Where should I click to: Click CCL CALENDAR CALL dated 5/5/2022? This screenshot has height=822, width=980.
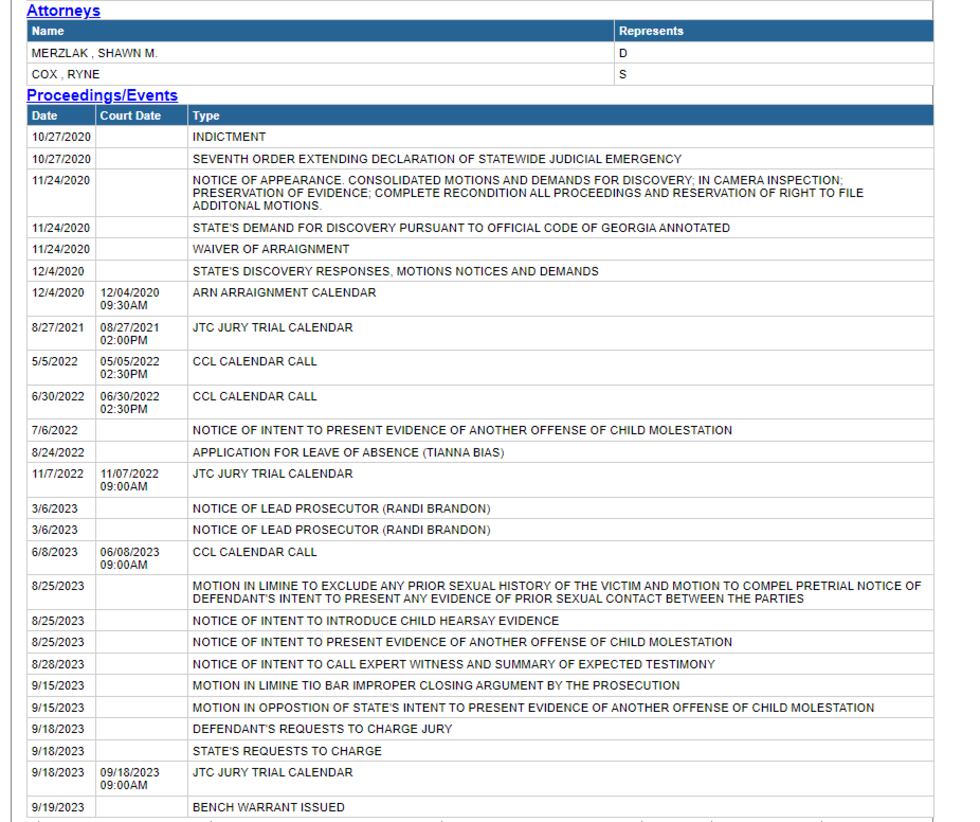(254, 361)
